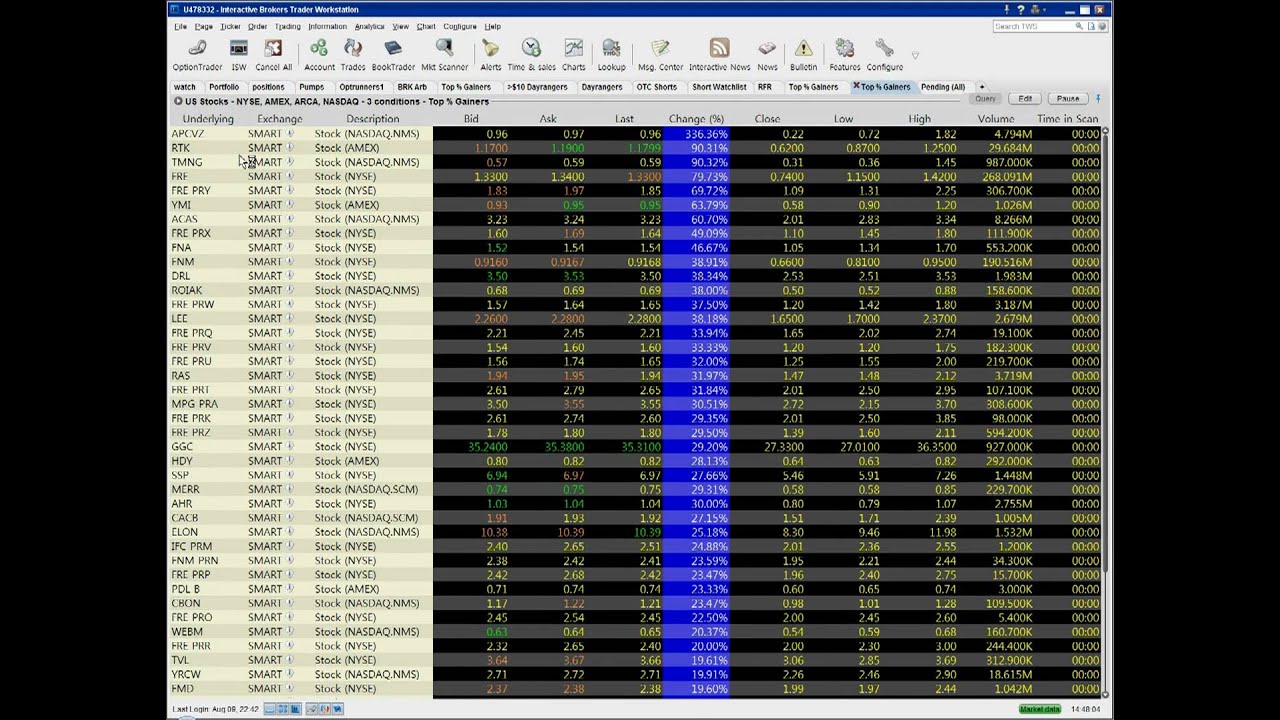Open the Charts tool
The image size is (1280, 720).
coord(573,55)
